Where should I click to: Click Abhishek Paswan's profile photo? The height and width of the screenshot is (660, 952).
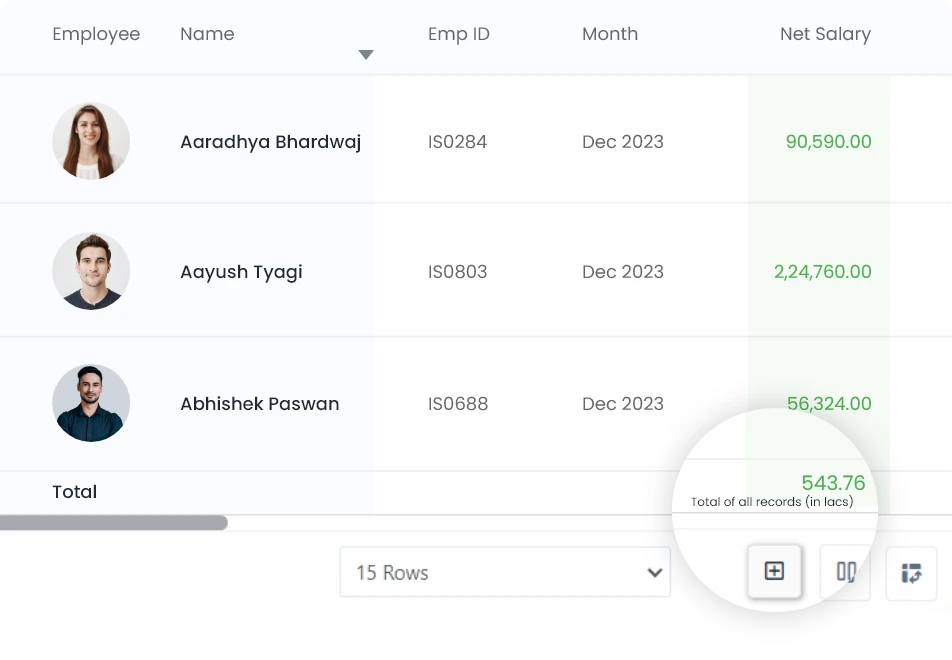click(x=91, y=403)
